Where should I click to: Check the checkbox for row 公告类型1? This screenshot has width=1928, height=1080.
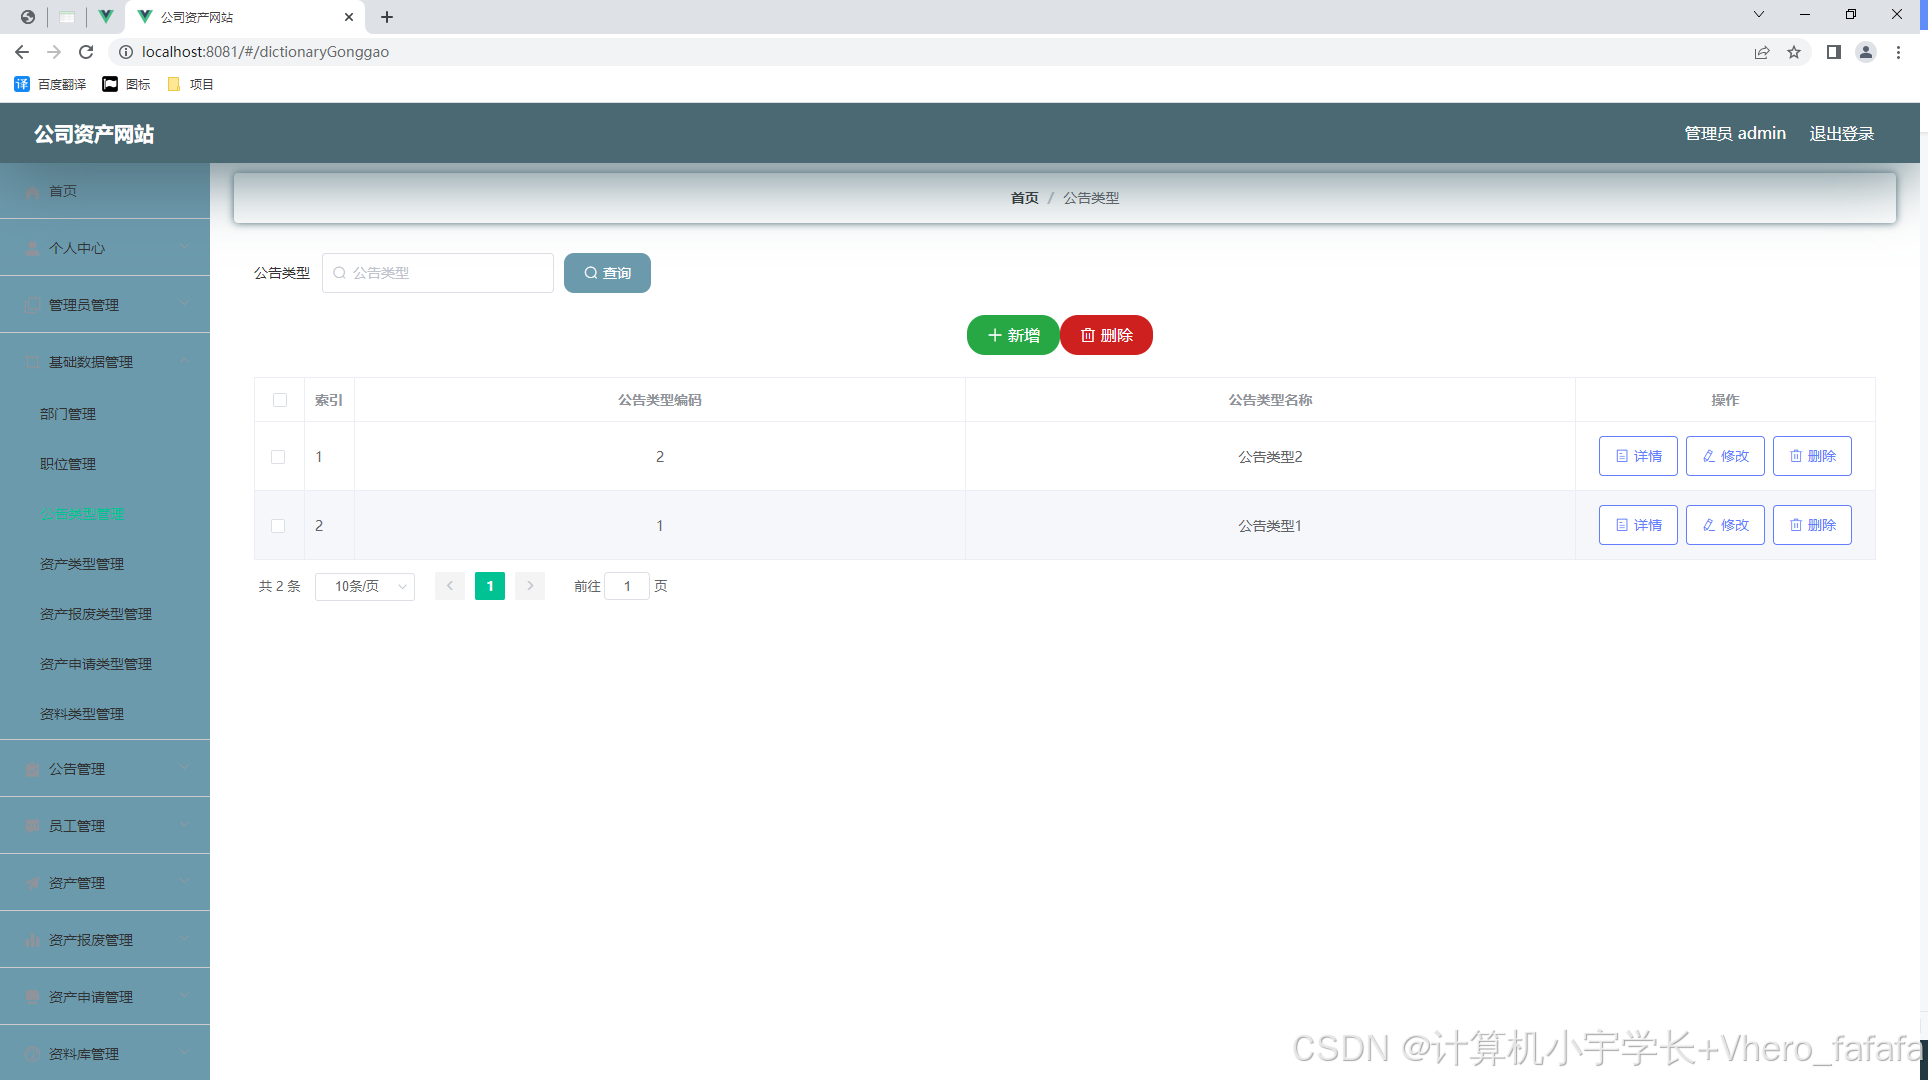point(278,526)
